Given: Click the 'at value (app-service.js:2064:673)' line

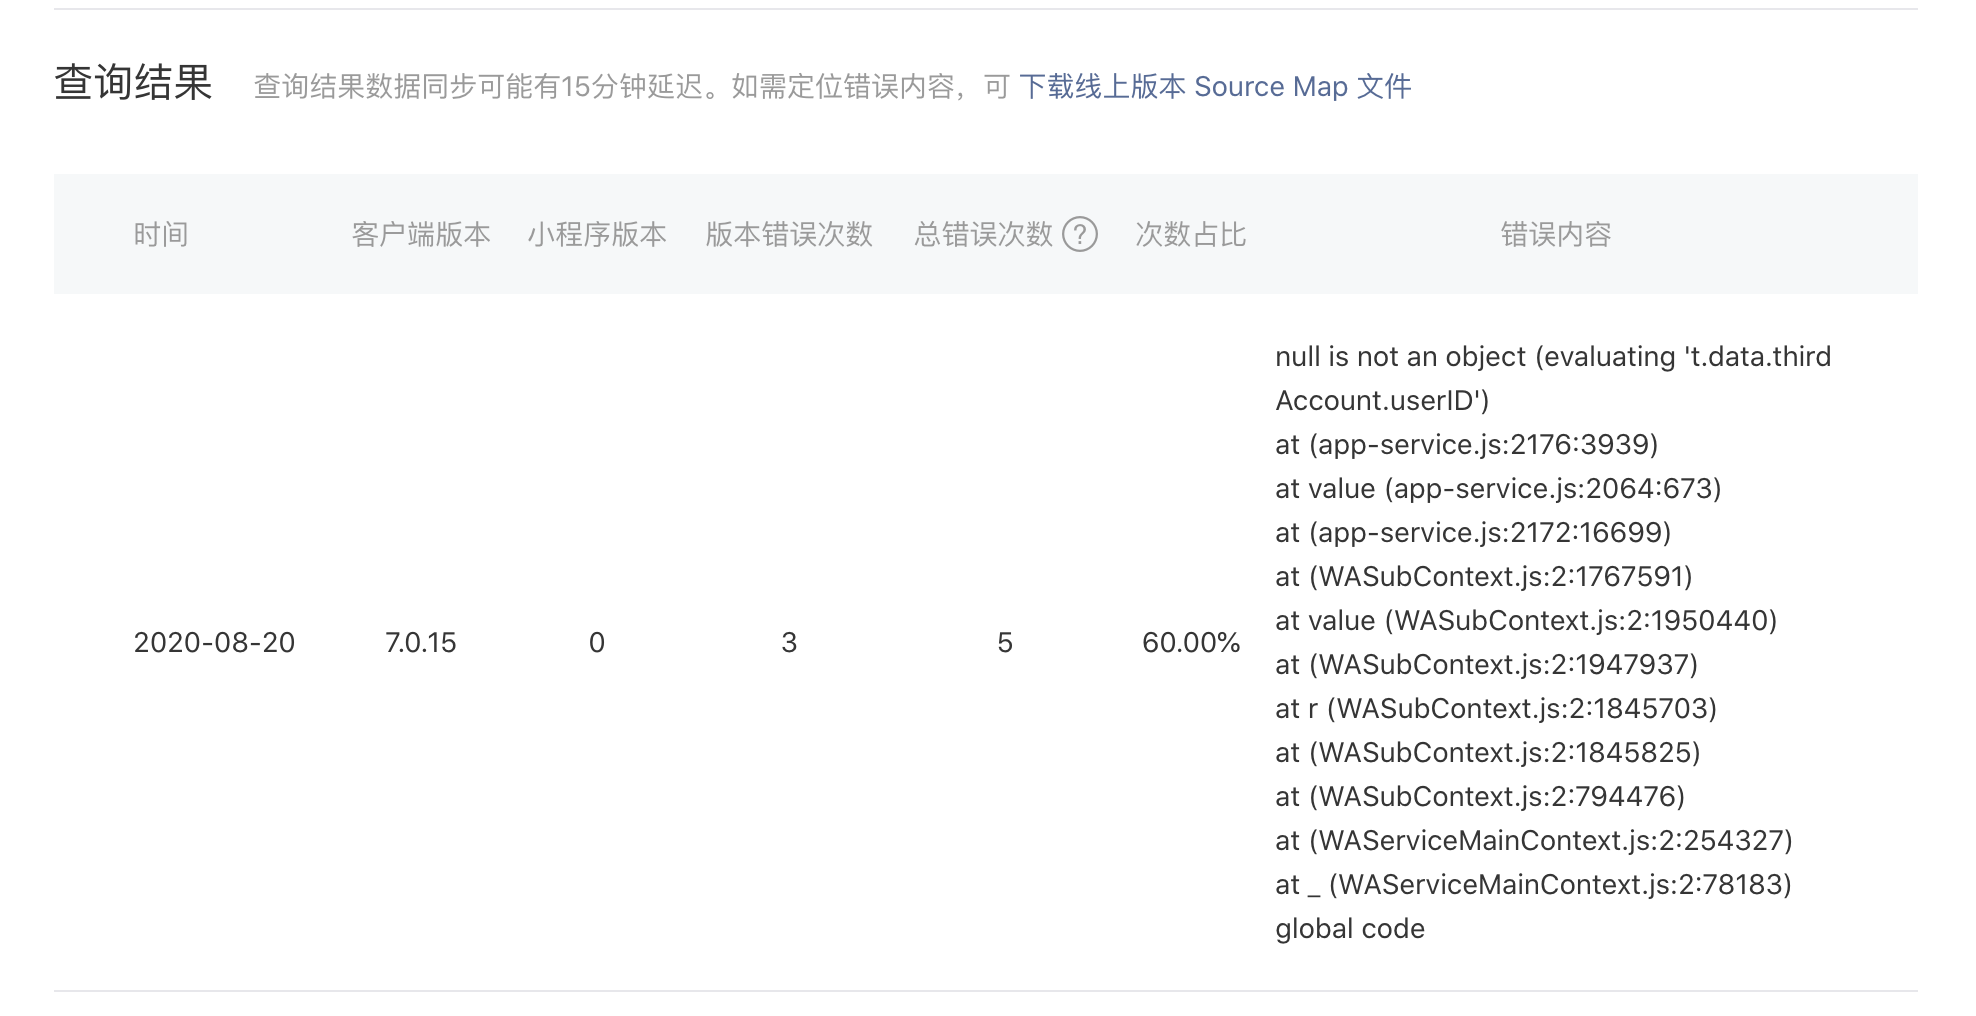Looking at the screenshot, I should [x=1498, y=489].
